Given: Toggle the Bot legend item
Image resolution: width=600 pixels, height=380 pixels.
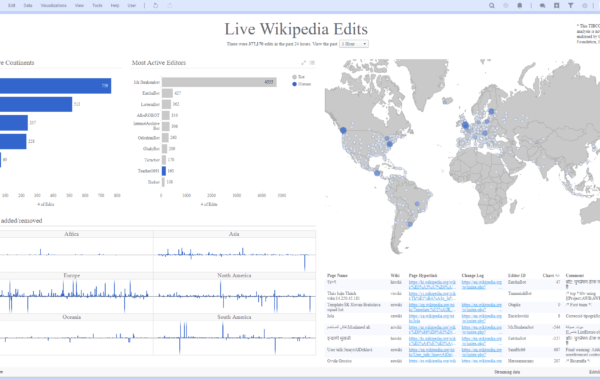Looking at the screenshot, I should point(298,77).
